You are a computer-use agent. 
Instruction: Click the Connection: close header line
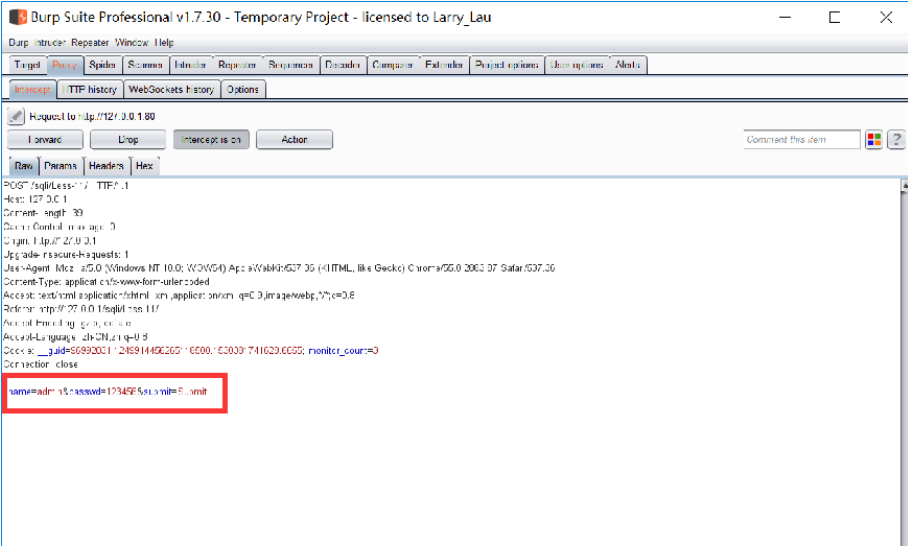pos(41,365)
